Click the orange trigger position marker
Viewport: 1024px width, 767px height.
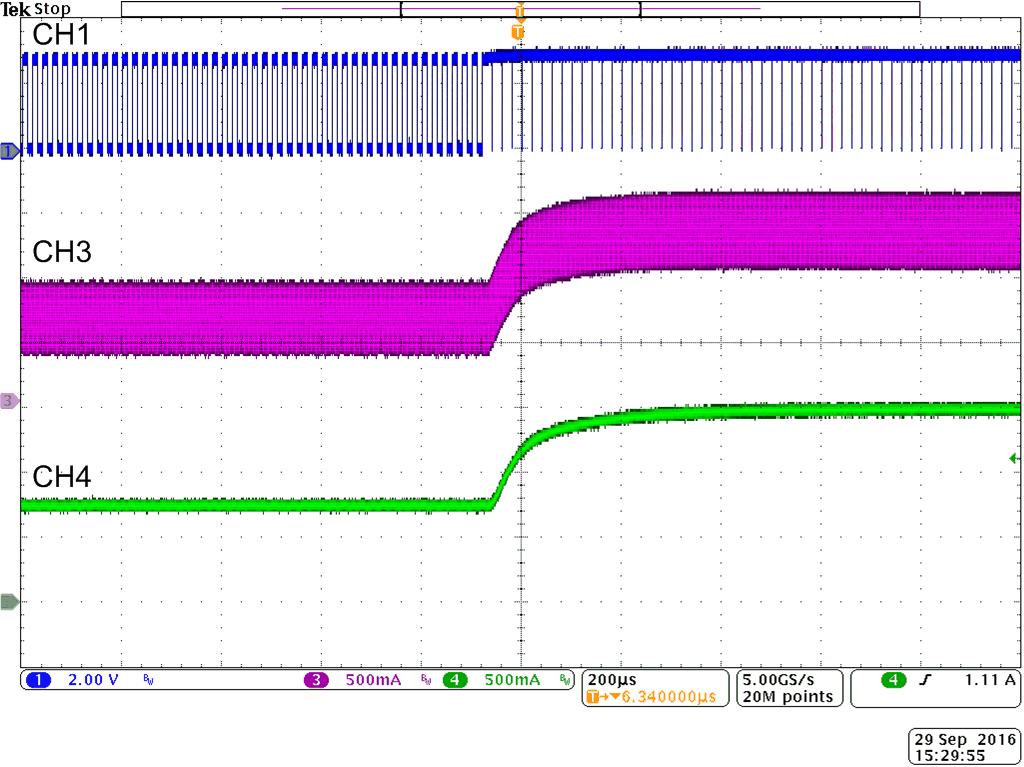click(519, 32)
